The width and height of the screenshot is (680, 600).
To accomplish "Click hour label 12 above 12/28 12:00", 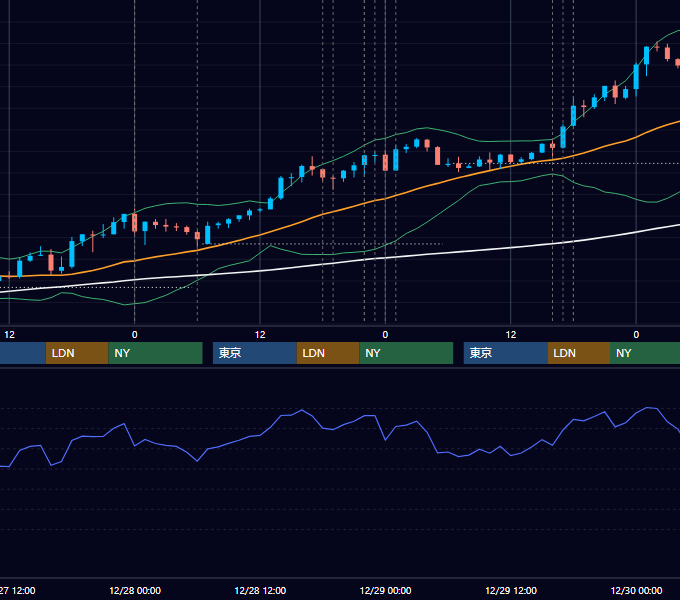I will tap(260, 335).
